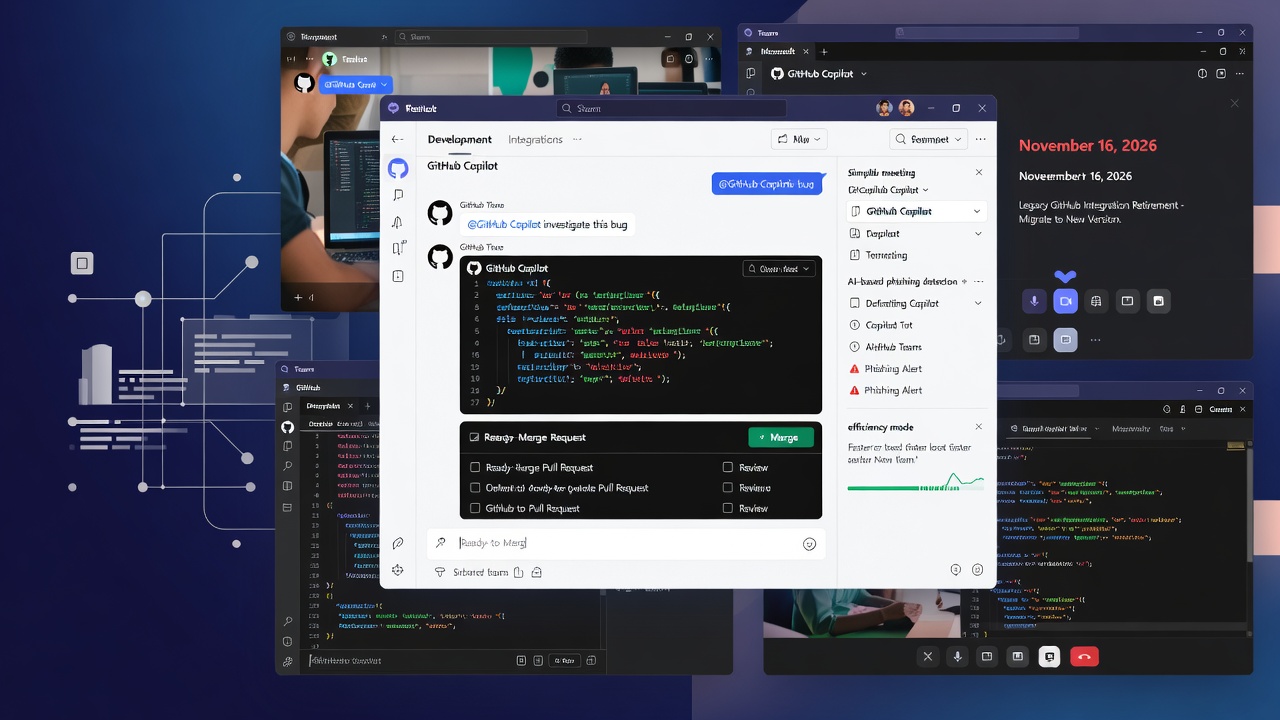Open the search dropdown beside more options
The width and height of the screenshot is (1280, 720).
(929, 140)
